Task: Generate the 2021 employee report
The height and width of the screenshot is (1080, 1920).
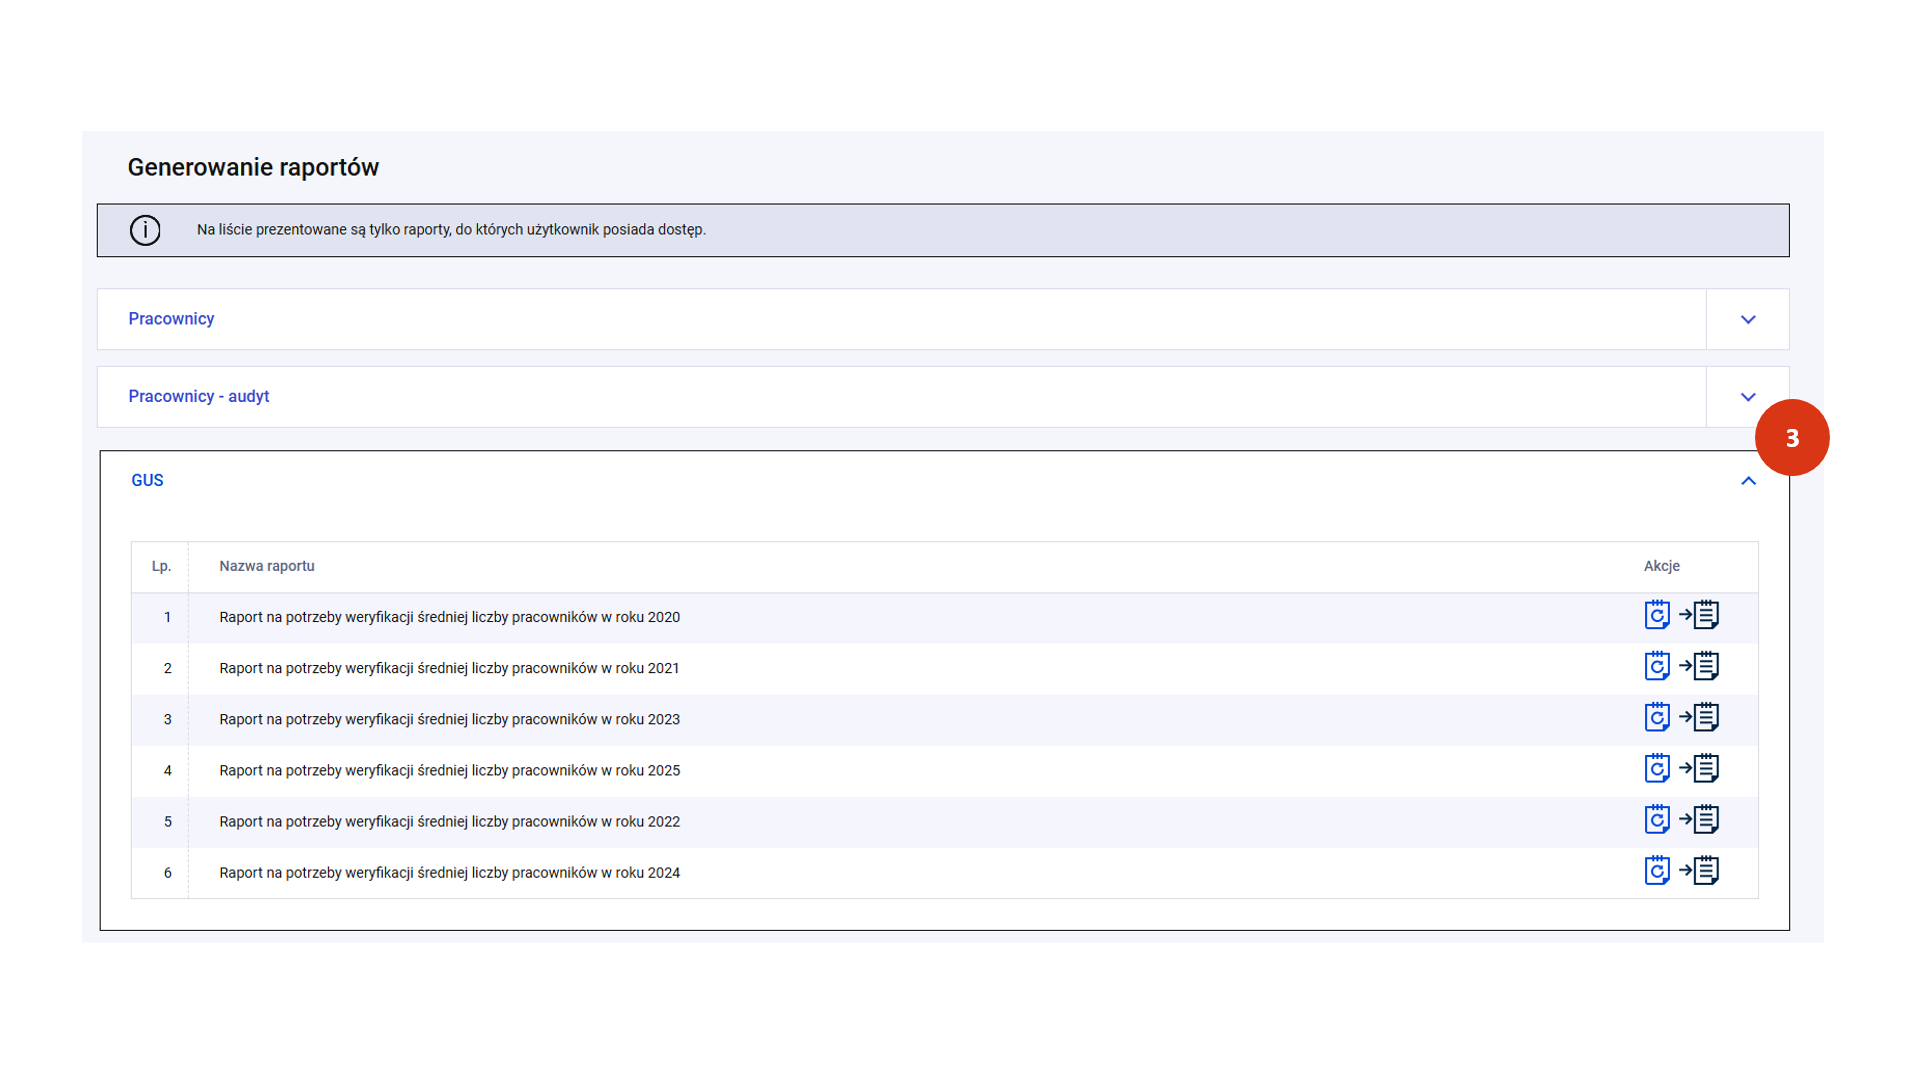Action: (1656, 666)
